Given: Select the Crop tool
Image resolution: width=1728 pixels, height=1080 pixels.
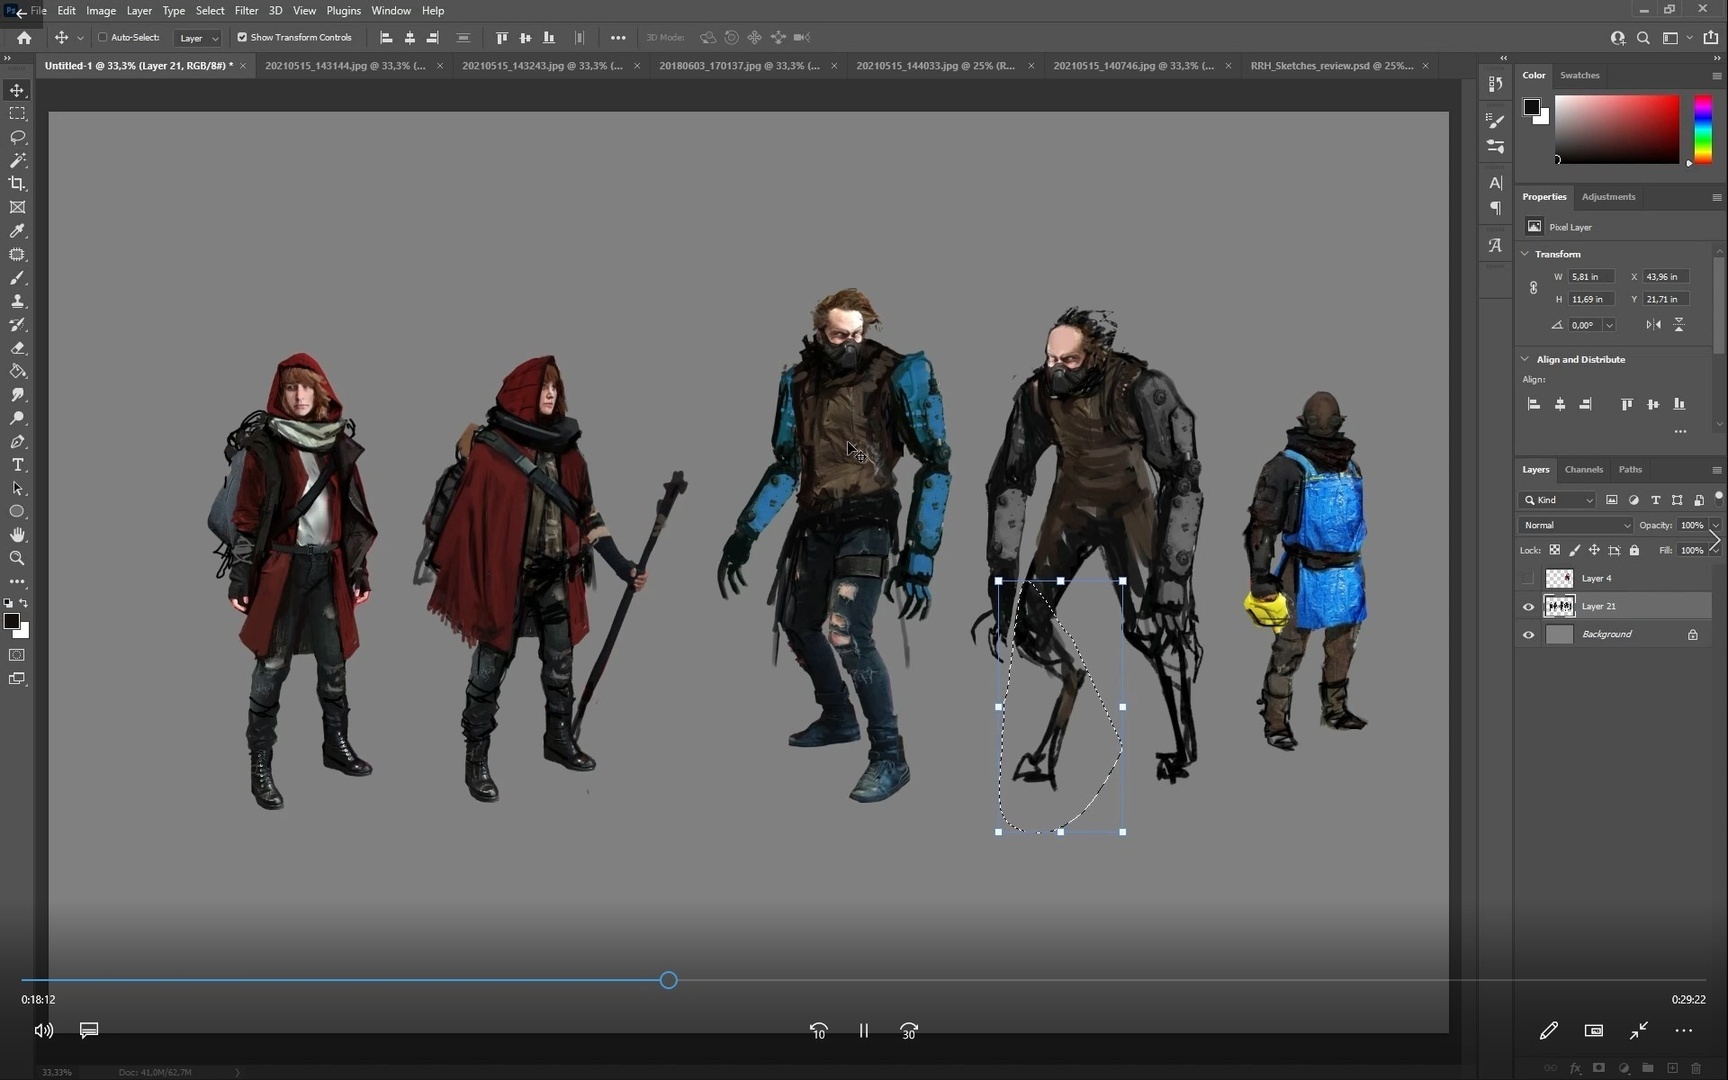Looking at the screenshot, I should [17, 184].
